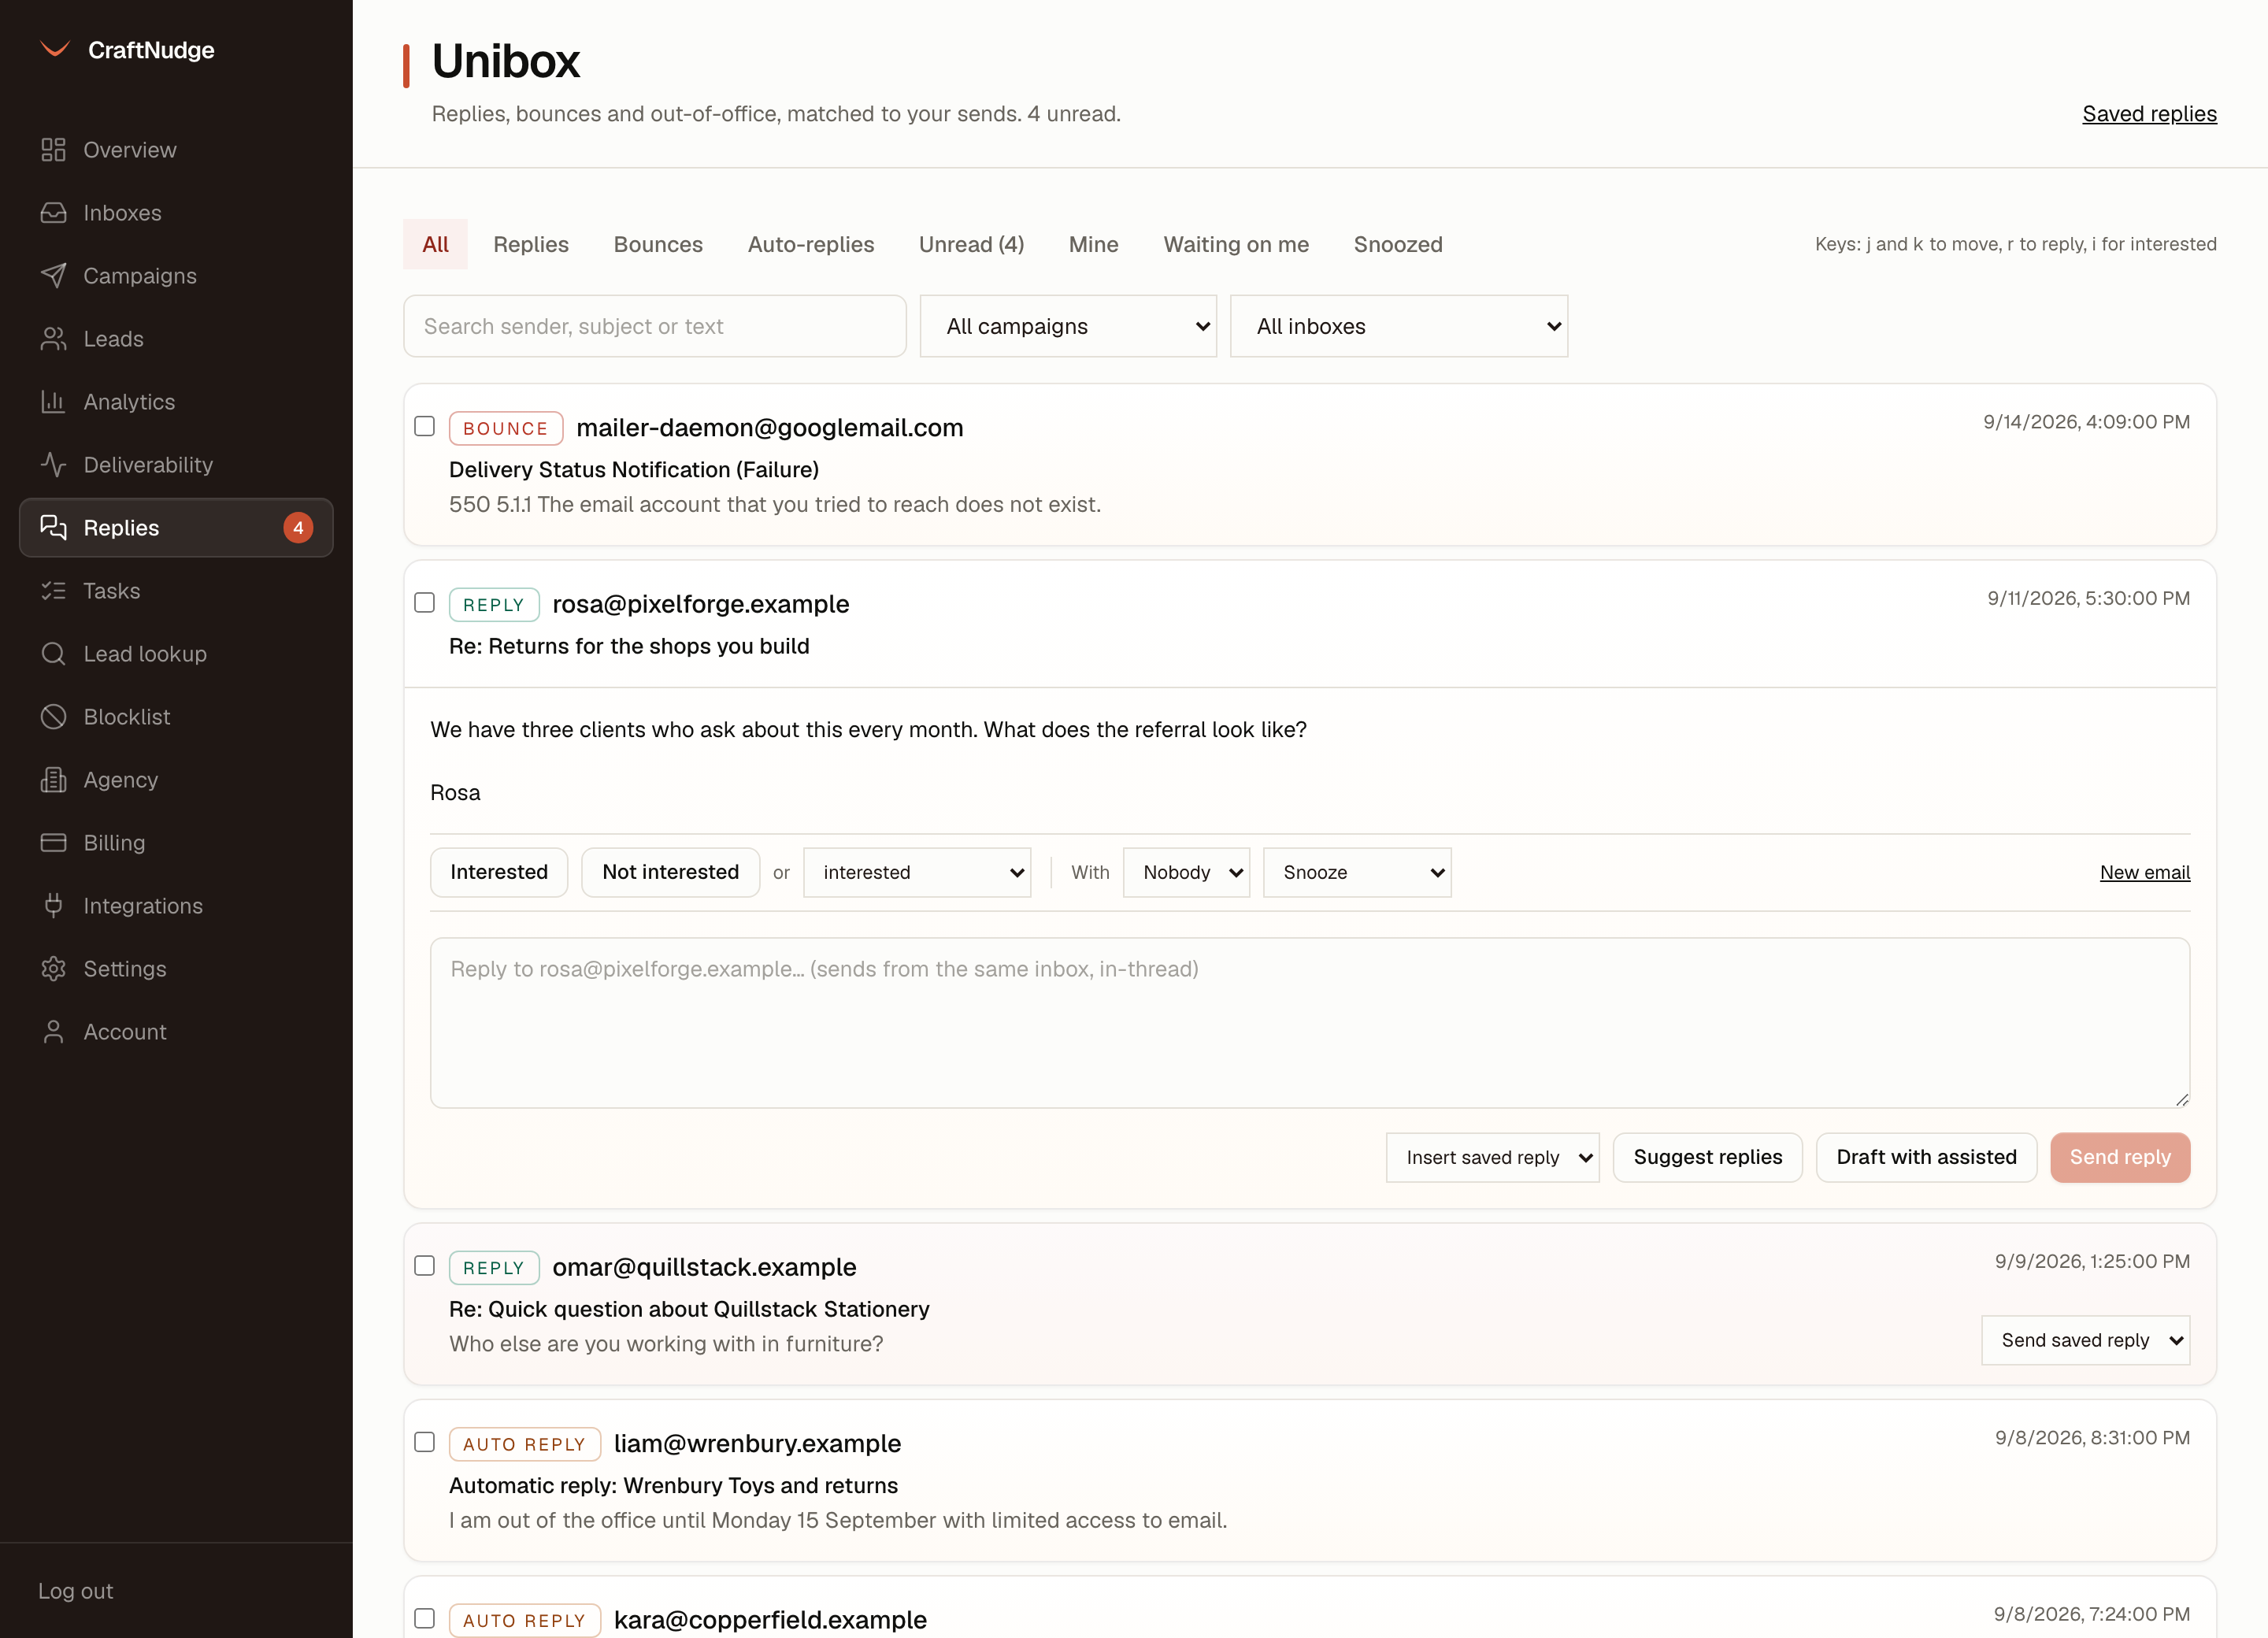This screenshot has height=1638, width=2268.
Task: Switch to the Replies filter tab
Action: click(x=531, y=244)
